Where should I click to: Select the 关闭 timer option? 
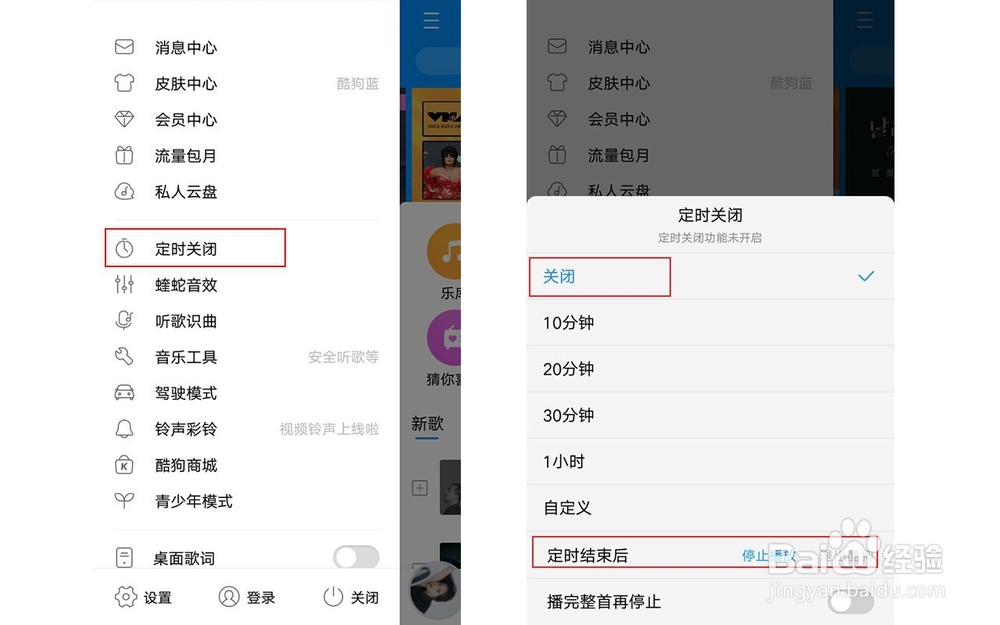[x=710, y=276]
